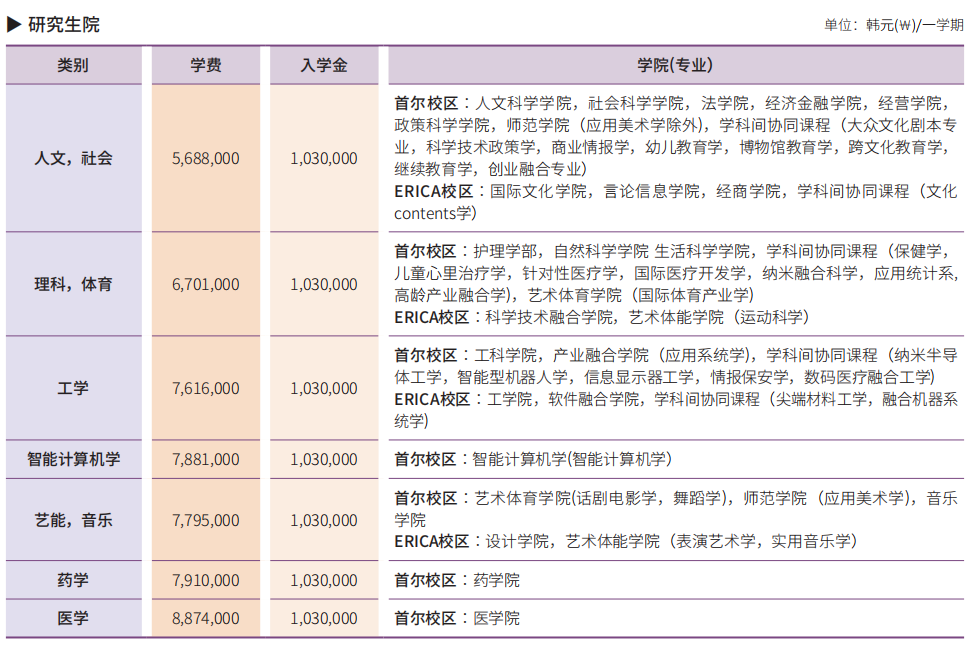The image size is (974, 650).
Task: Click the tuition value 7,910,000
Action: tap(206, 580)
